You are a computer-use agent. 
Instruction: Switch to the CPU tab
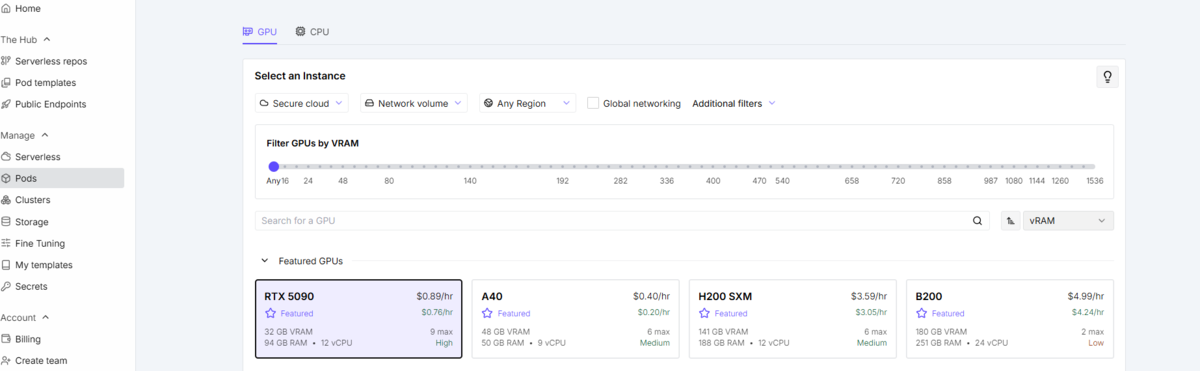click(312, 32)
